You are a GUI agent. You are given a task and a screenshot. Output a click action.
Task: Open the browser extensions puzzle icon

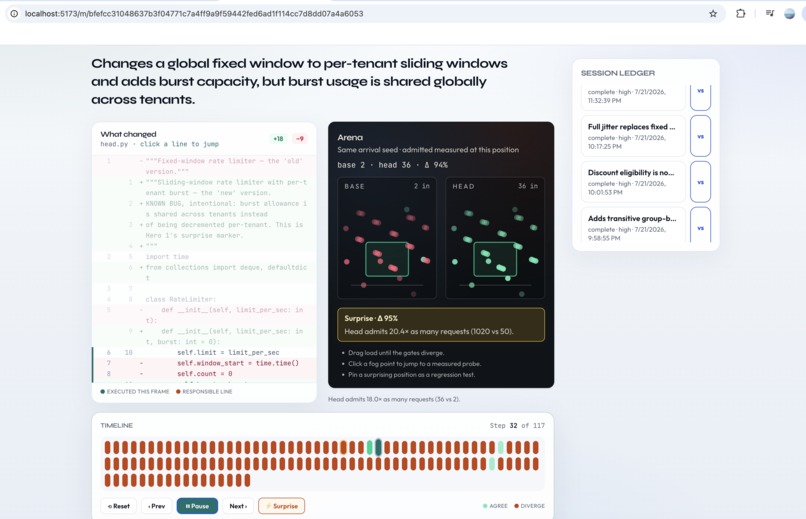tap(741, 14)
